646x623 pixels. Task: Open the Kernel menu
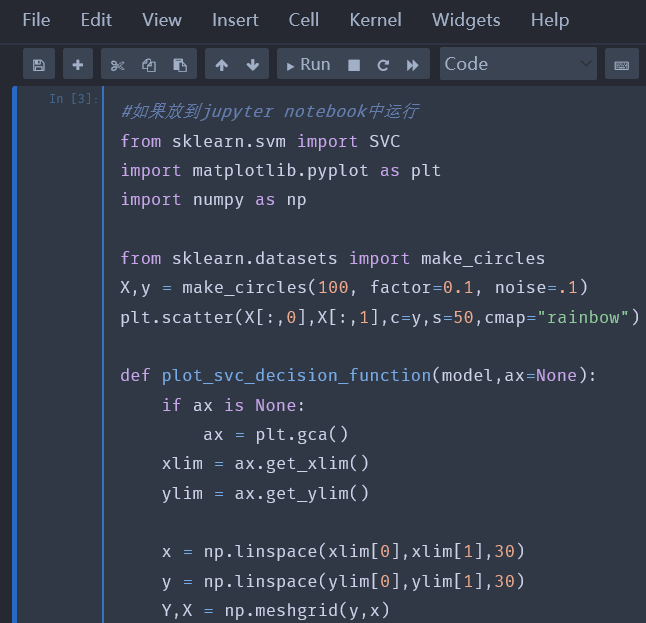click(375, 20)
